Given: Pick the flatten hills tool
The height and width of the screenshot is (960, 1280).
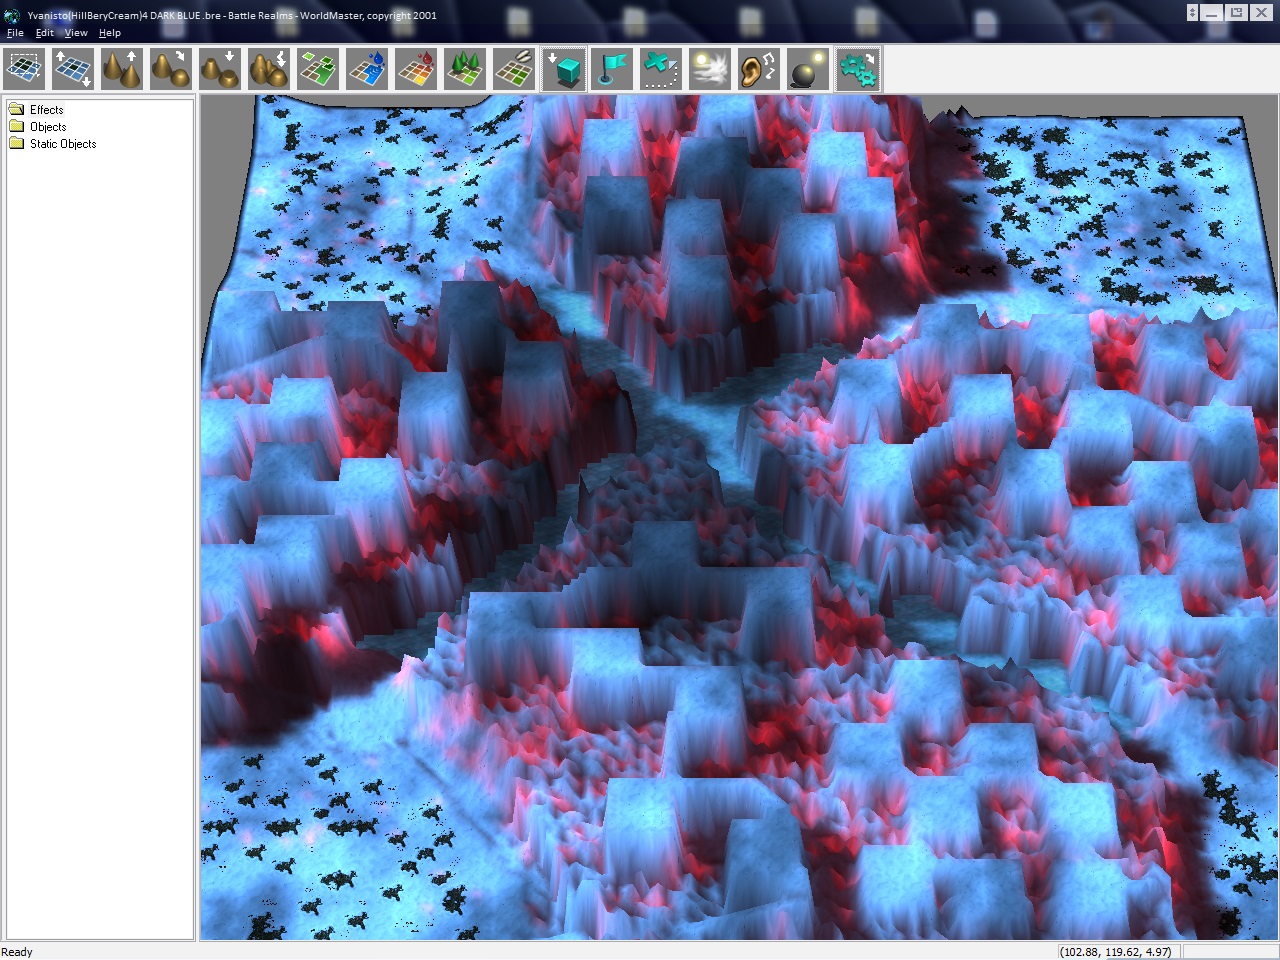Looking at the screenshot, I should [x=220, y=70].
